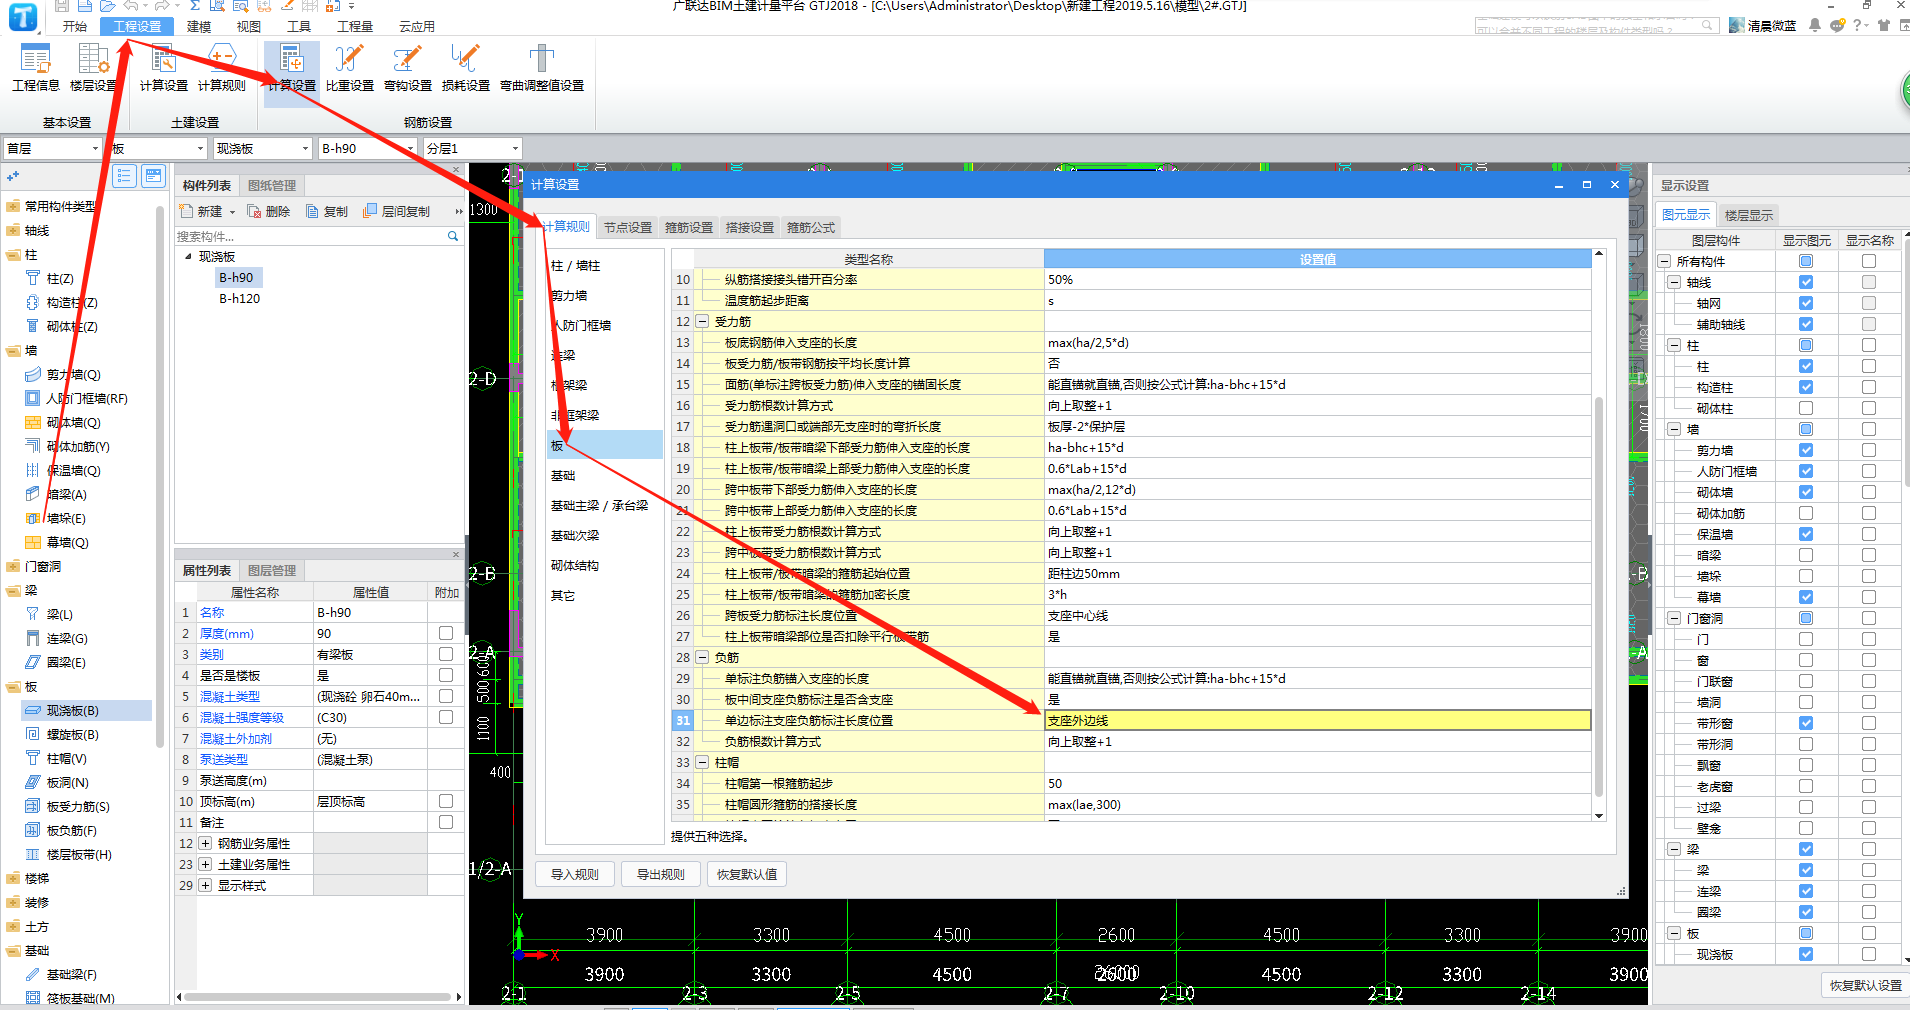The height and width of the screenshot is (1010, 1910).
Task: Expand 钢筋业务属性 row
Action: 205,843
